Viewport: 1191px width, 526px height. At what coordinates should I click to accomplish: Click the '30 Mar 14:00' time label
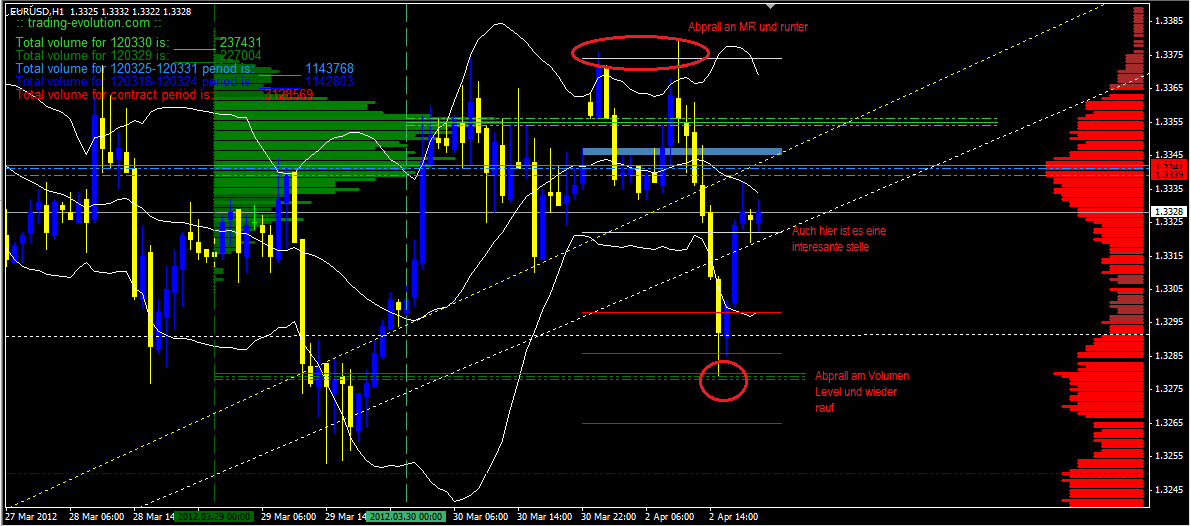544,516
